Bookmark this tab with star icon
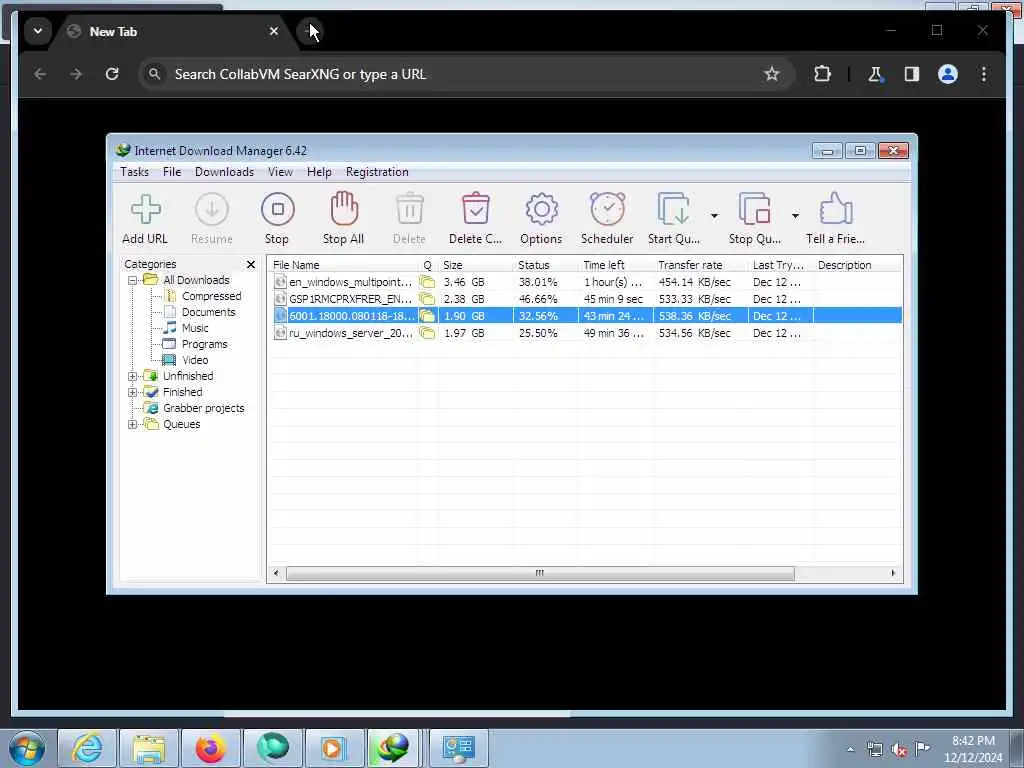1024x768 pixels. pos(772,74)
